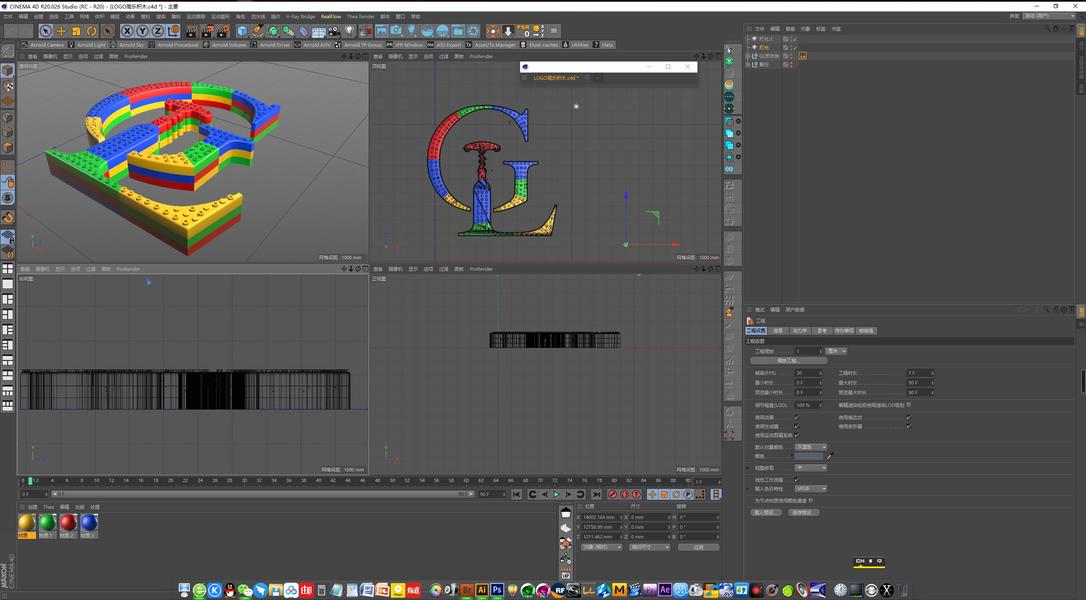Expand the third object row in Object Manager
Screen dimensions: 1086x600
(749, 55)
